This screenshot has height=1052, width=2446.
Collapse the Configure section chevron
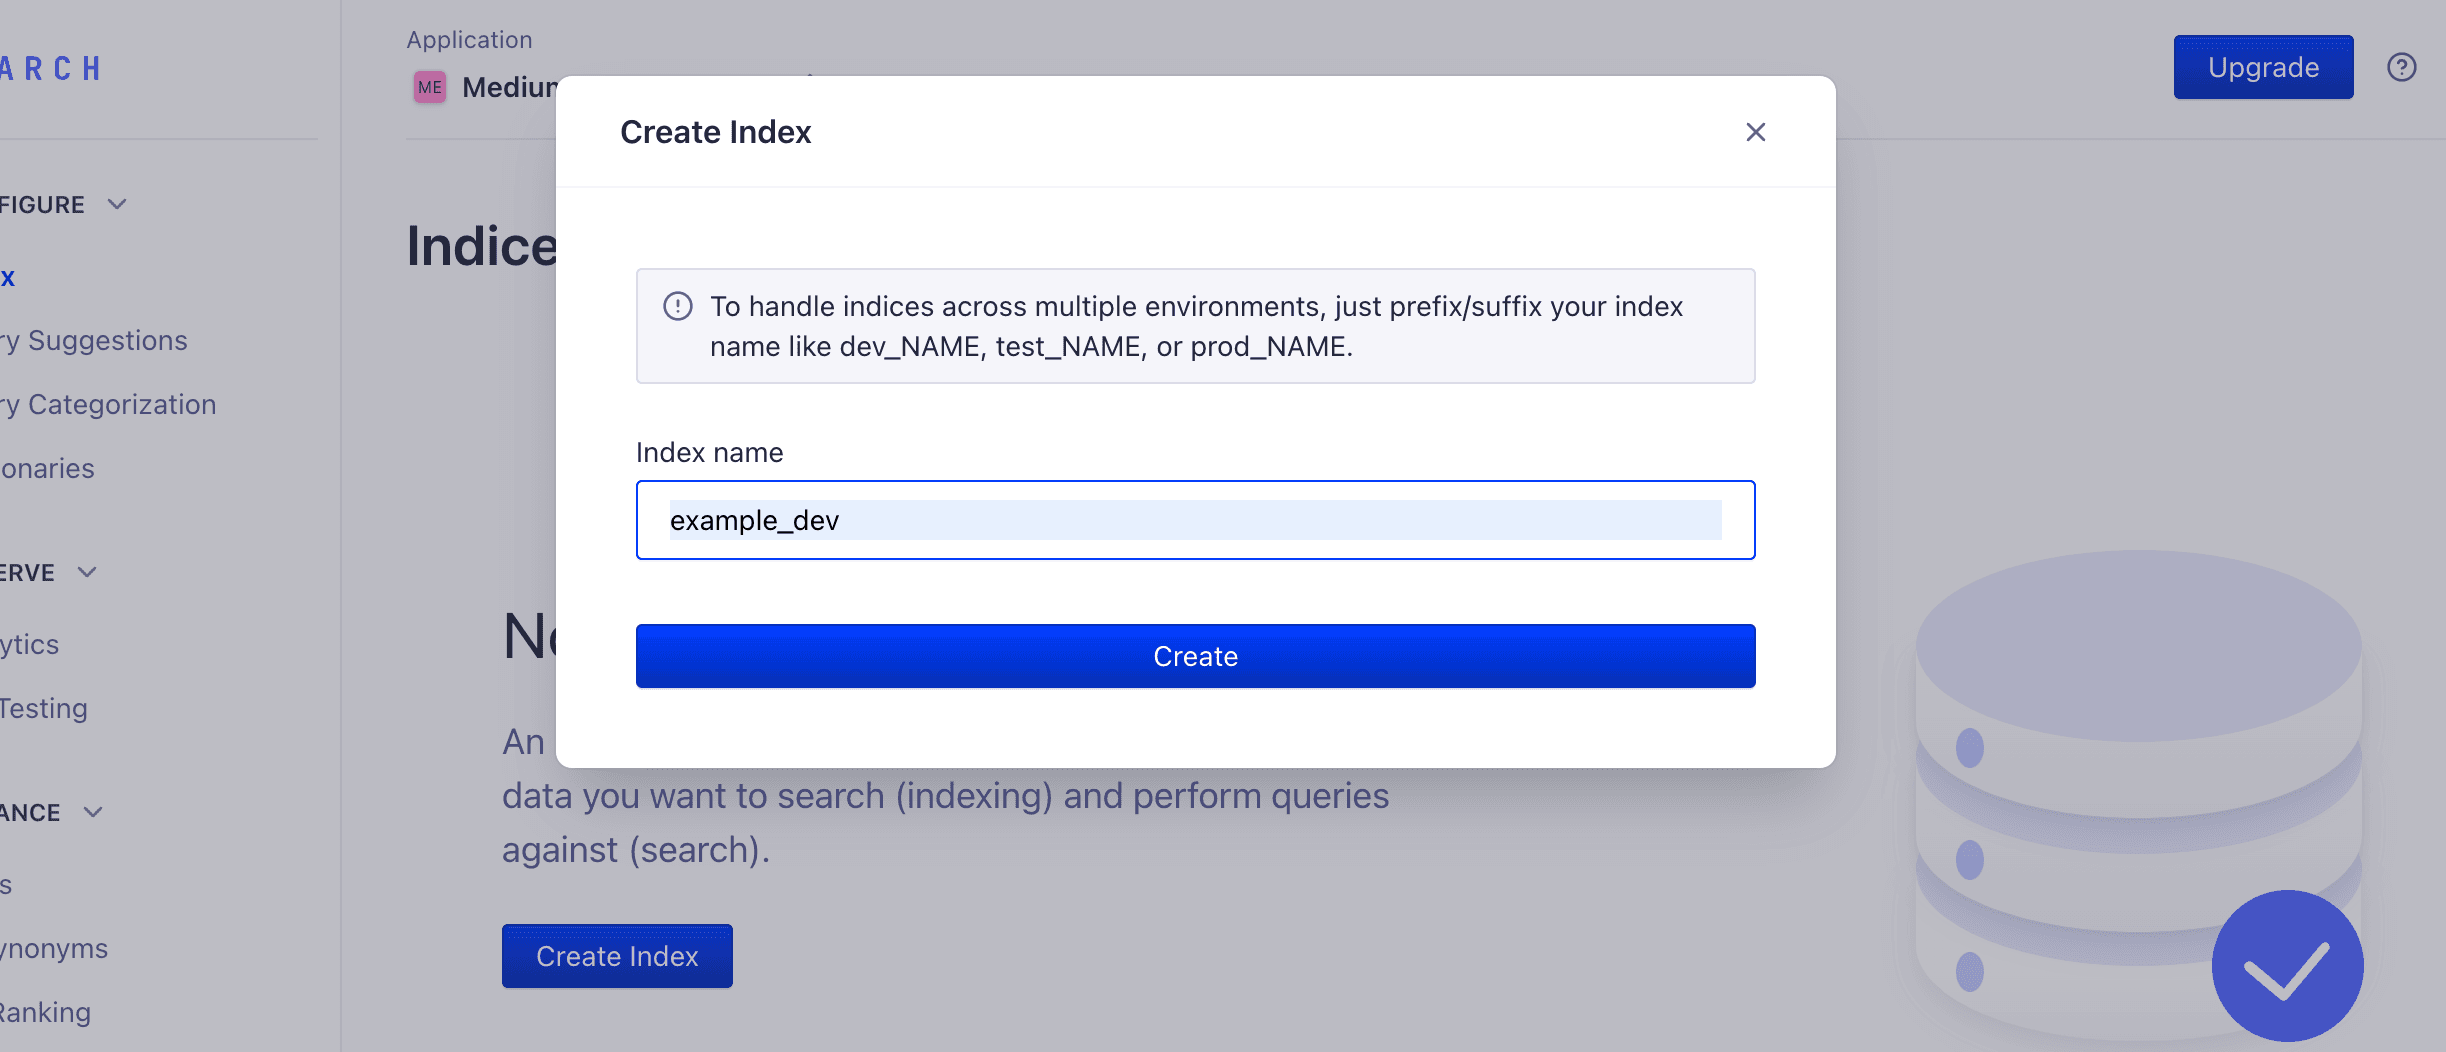click(117, 204)
